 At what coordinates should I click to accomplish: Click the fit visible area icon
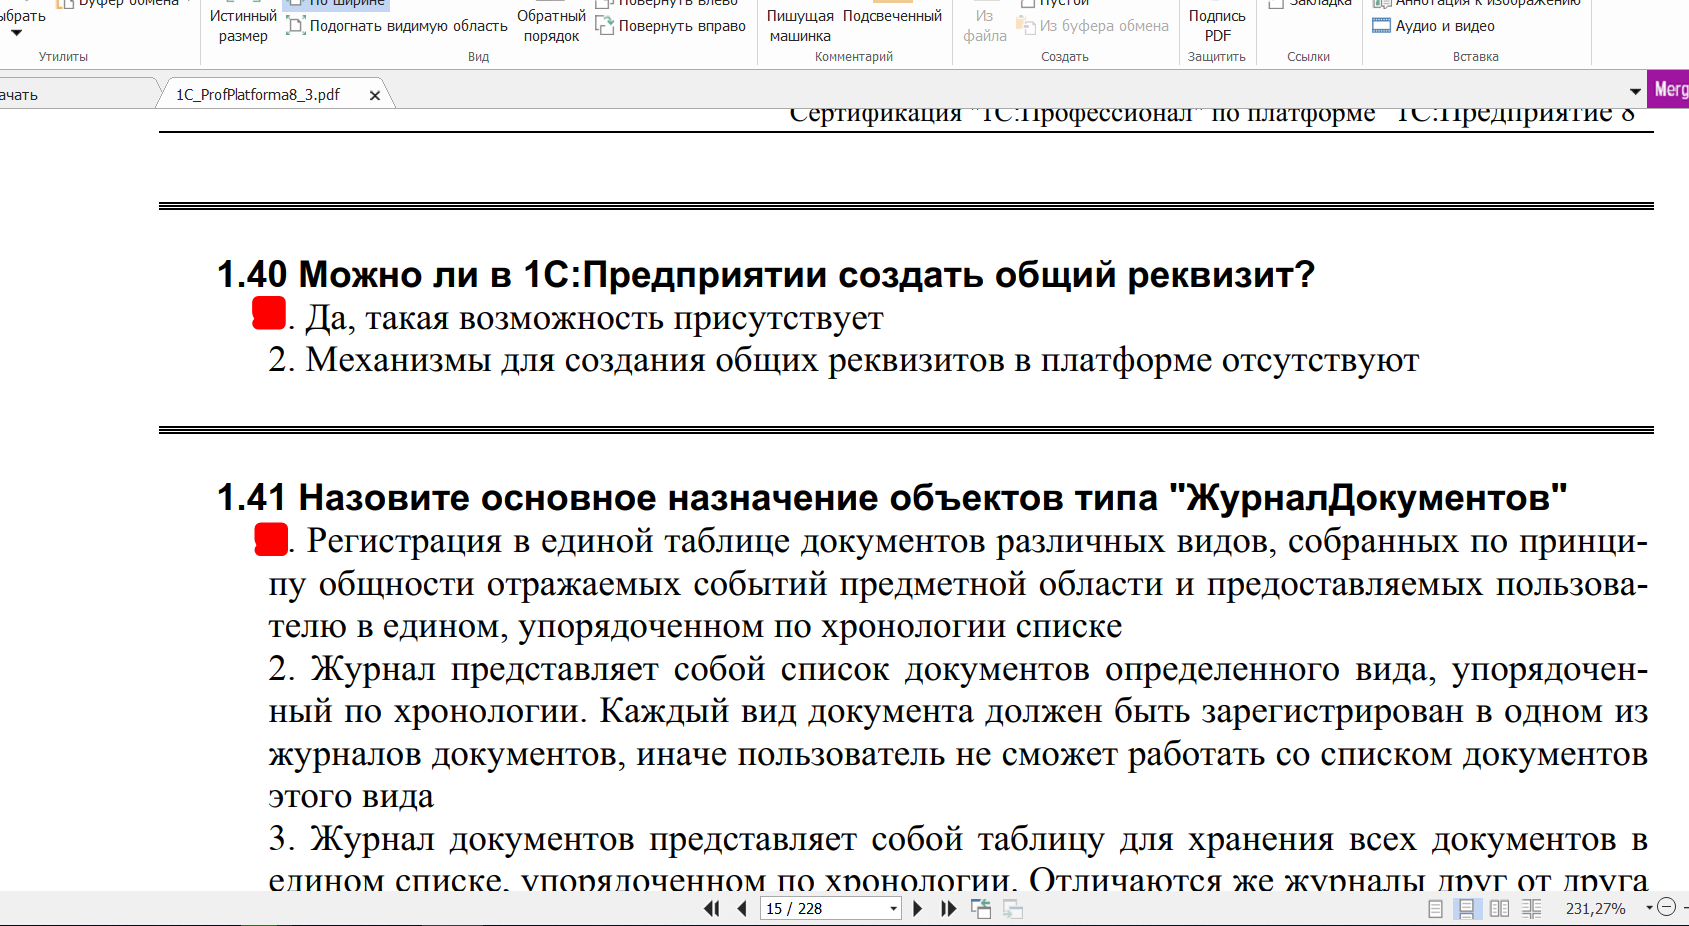296,26
